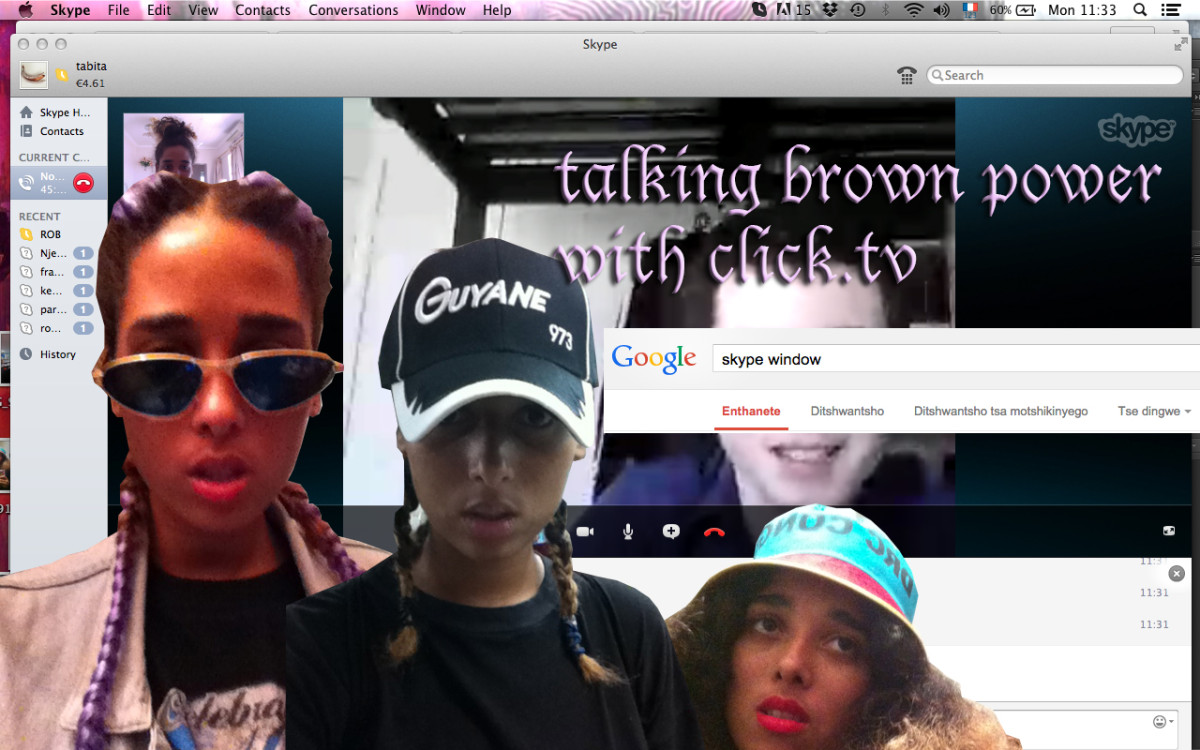Open Dropbox from the menu bar

click(x=830, y=10)
